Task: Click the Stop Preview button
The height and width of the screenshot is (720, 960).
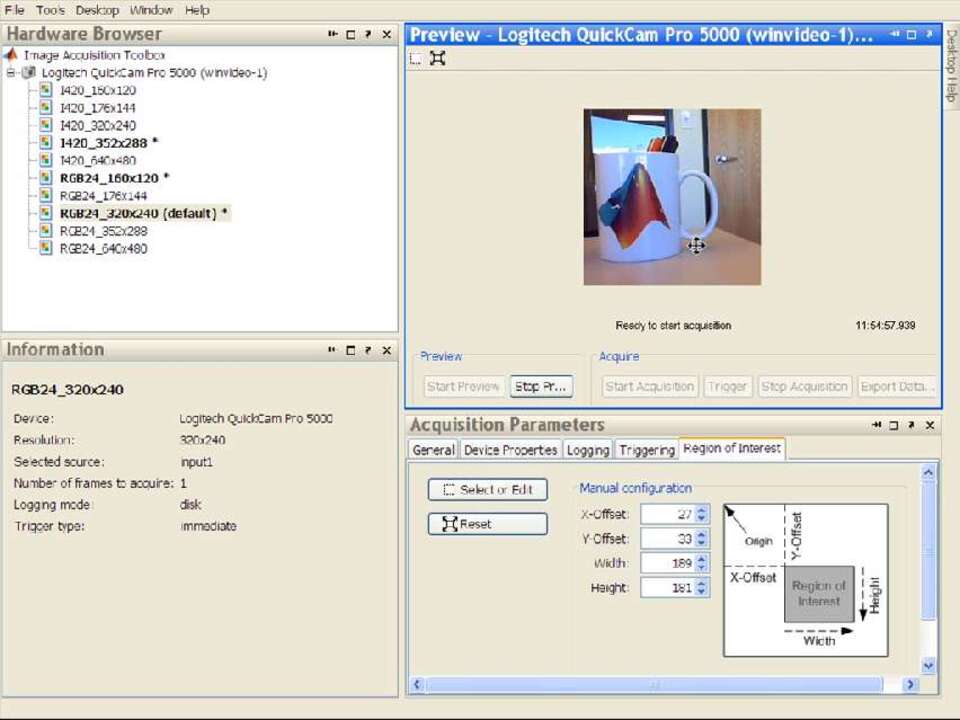Action: 541,387
